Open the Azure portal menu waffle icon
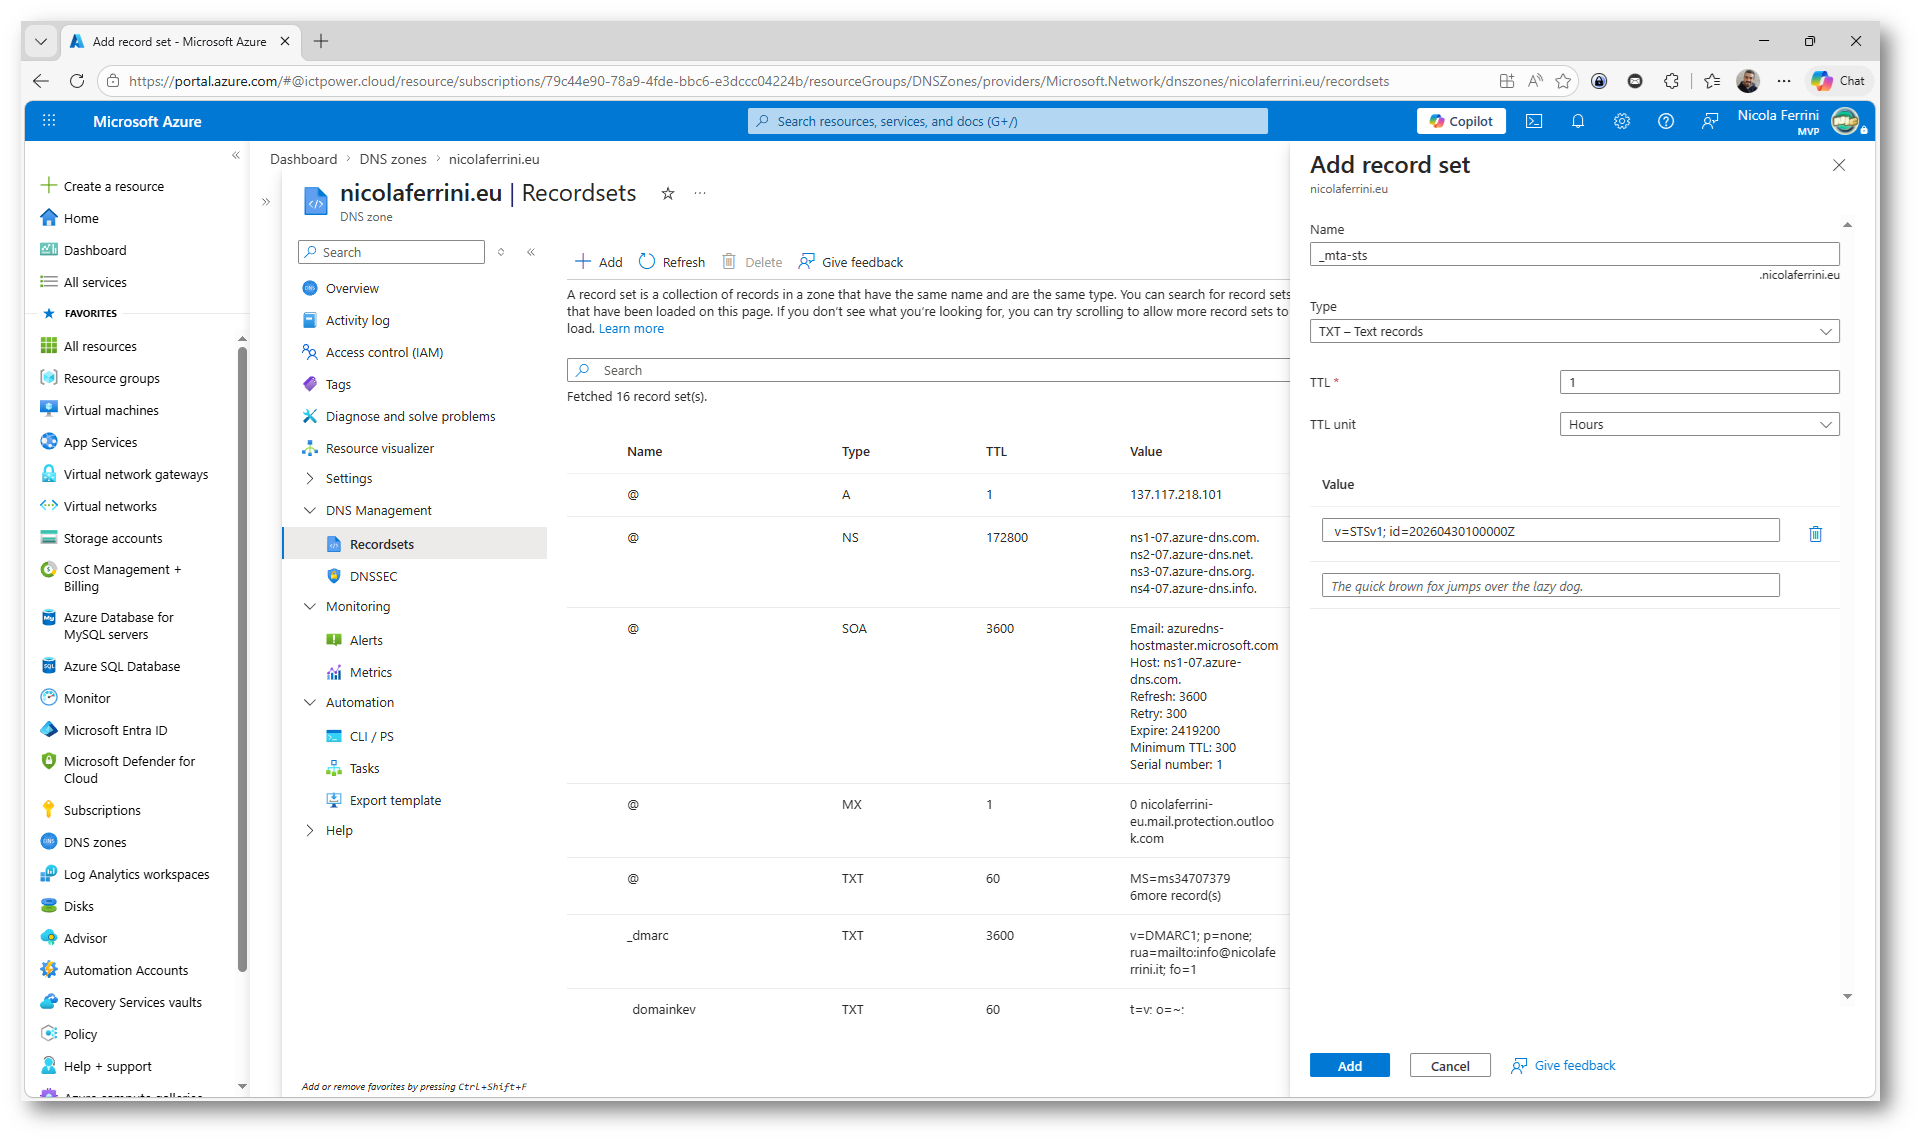 coord(48,121)
